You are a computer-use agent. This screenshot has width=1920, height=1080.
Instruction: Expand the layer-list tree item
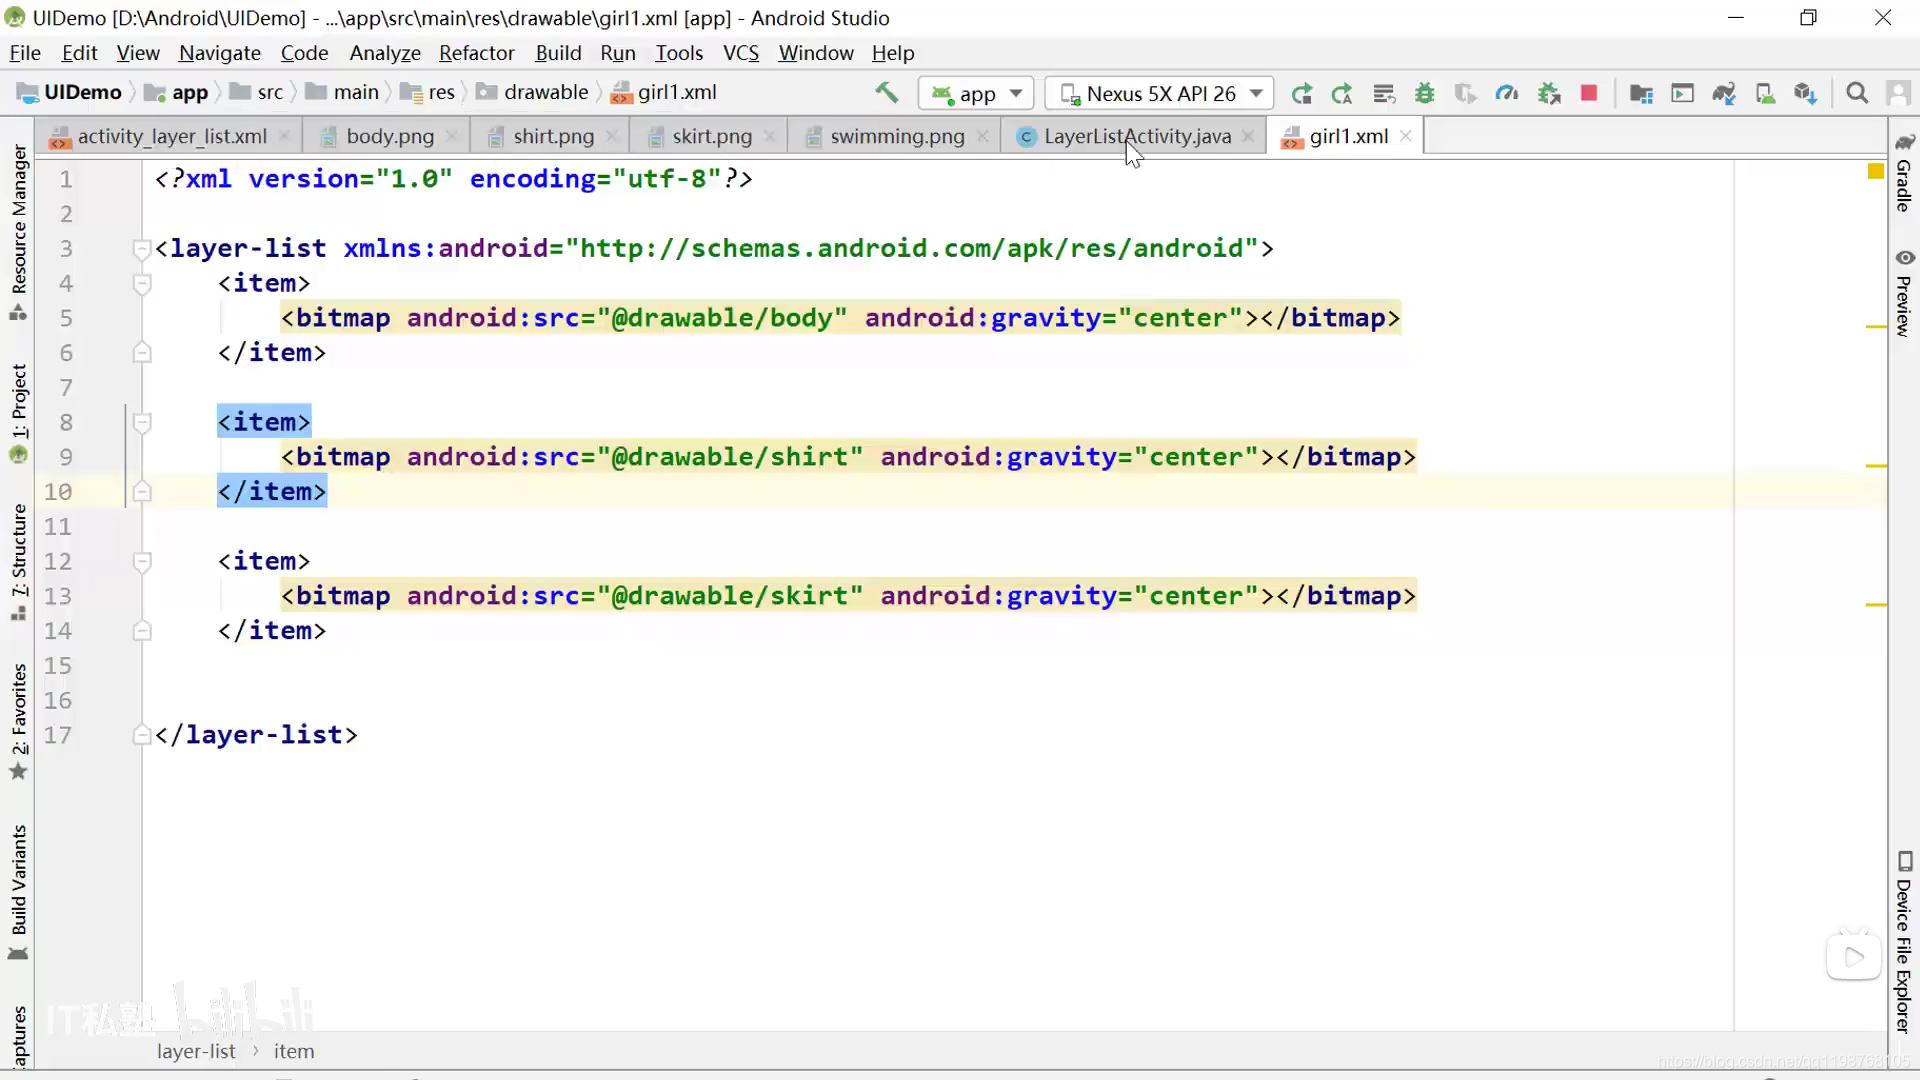coord(142,248)
